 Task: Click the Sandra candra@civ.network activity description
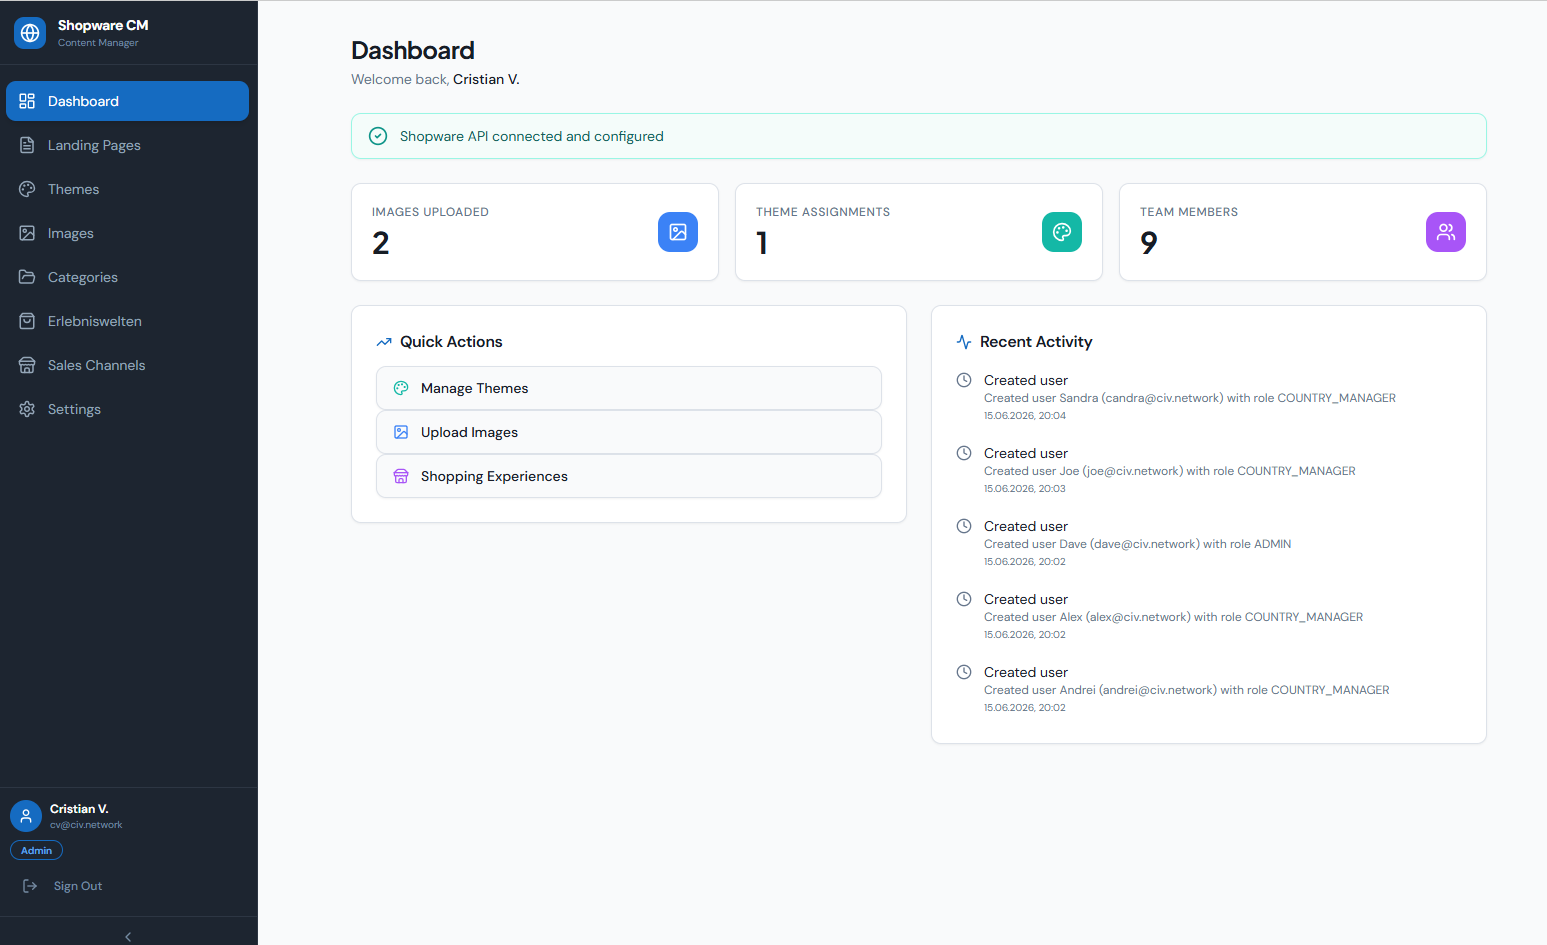tap(1190, 398)
